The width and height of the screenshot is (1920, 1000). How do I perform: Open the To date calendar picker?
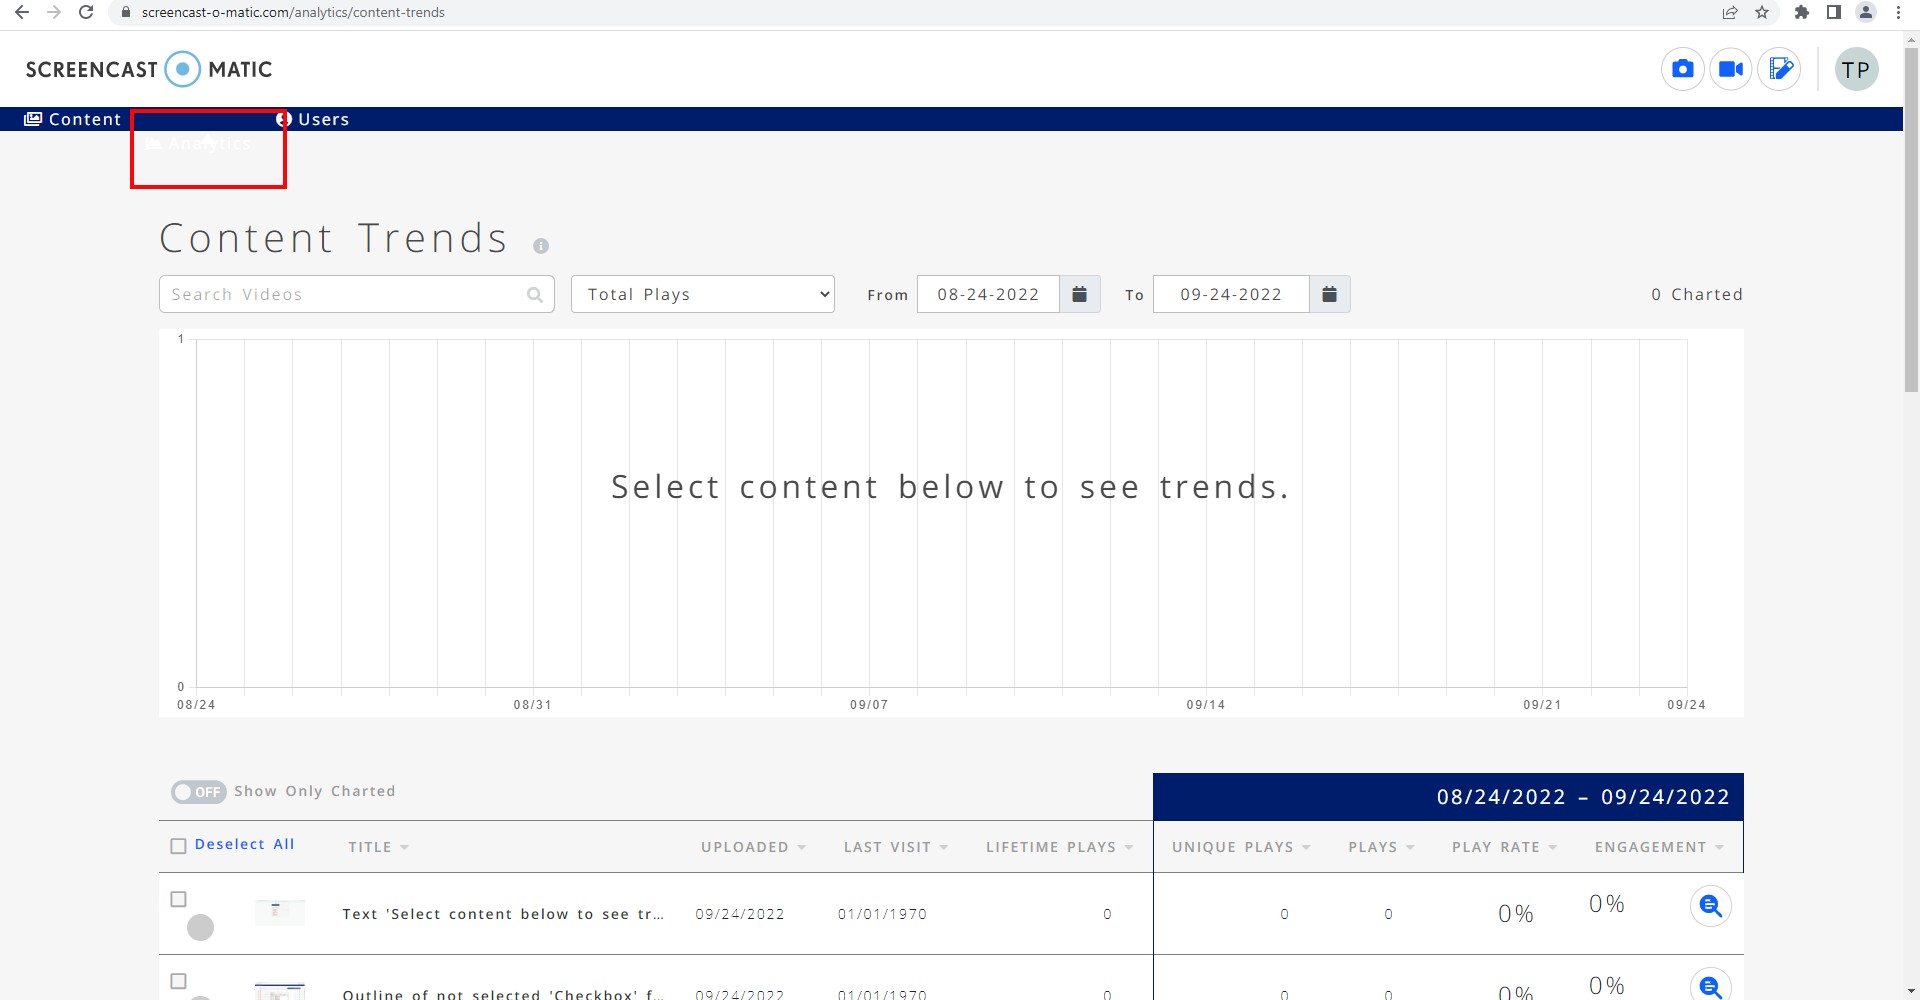(x=1330, y=294)
